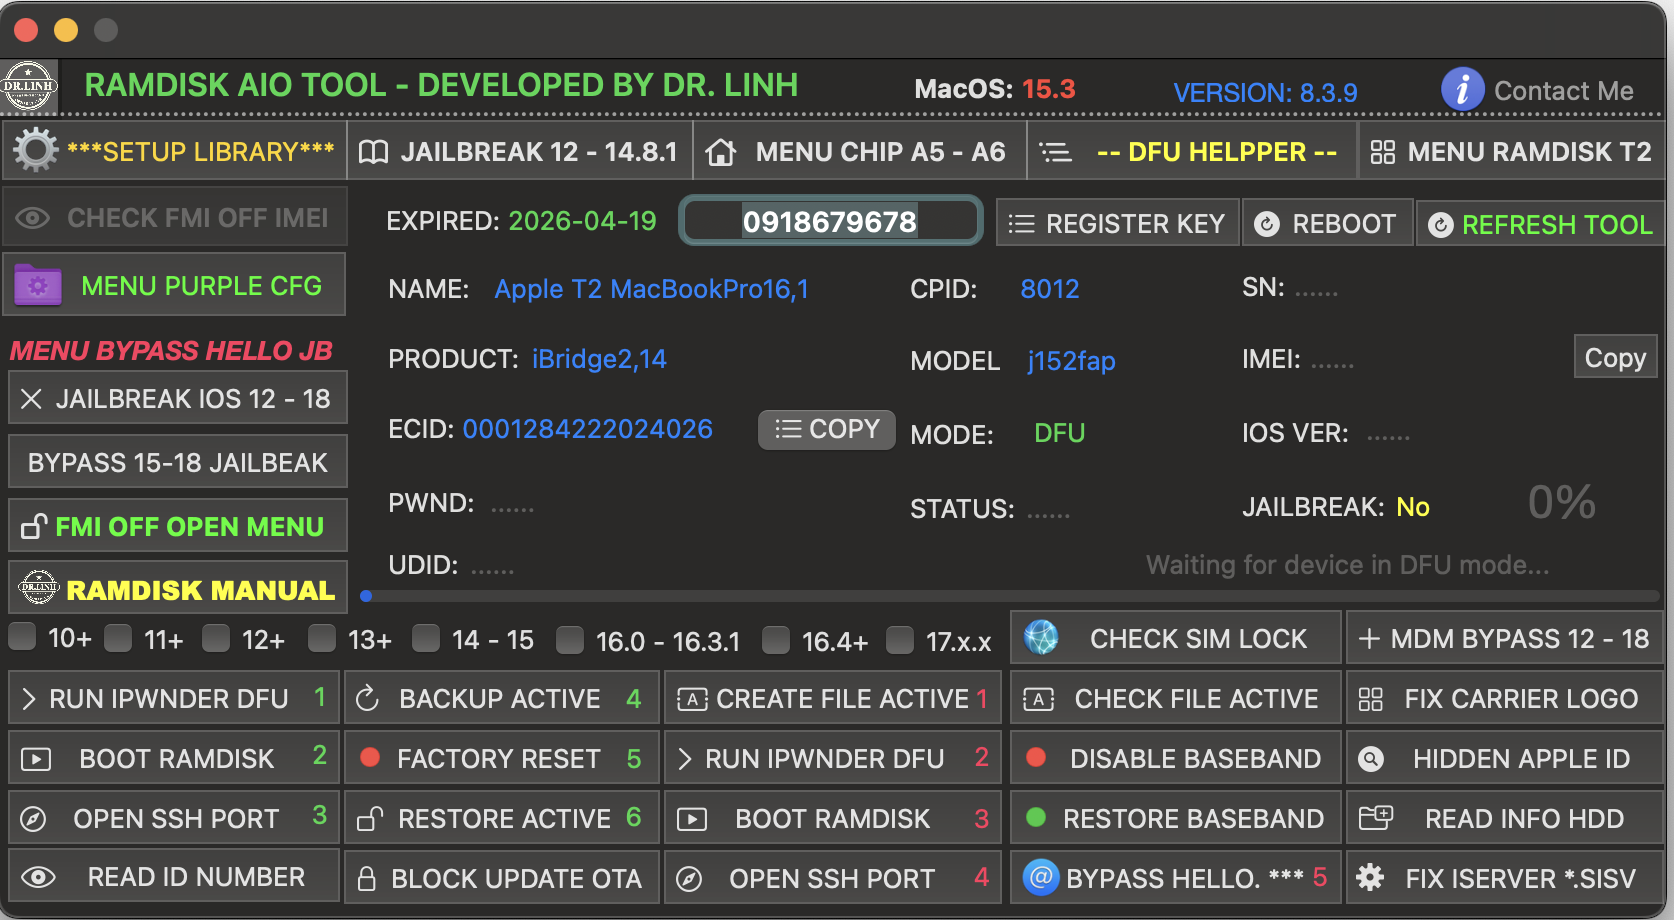This screenshot has height=920, width=1674.
Task: Check the 17.x.x checkbox
Action: coord(900,639)
